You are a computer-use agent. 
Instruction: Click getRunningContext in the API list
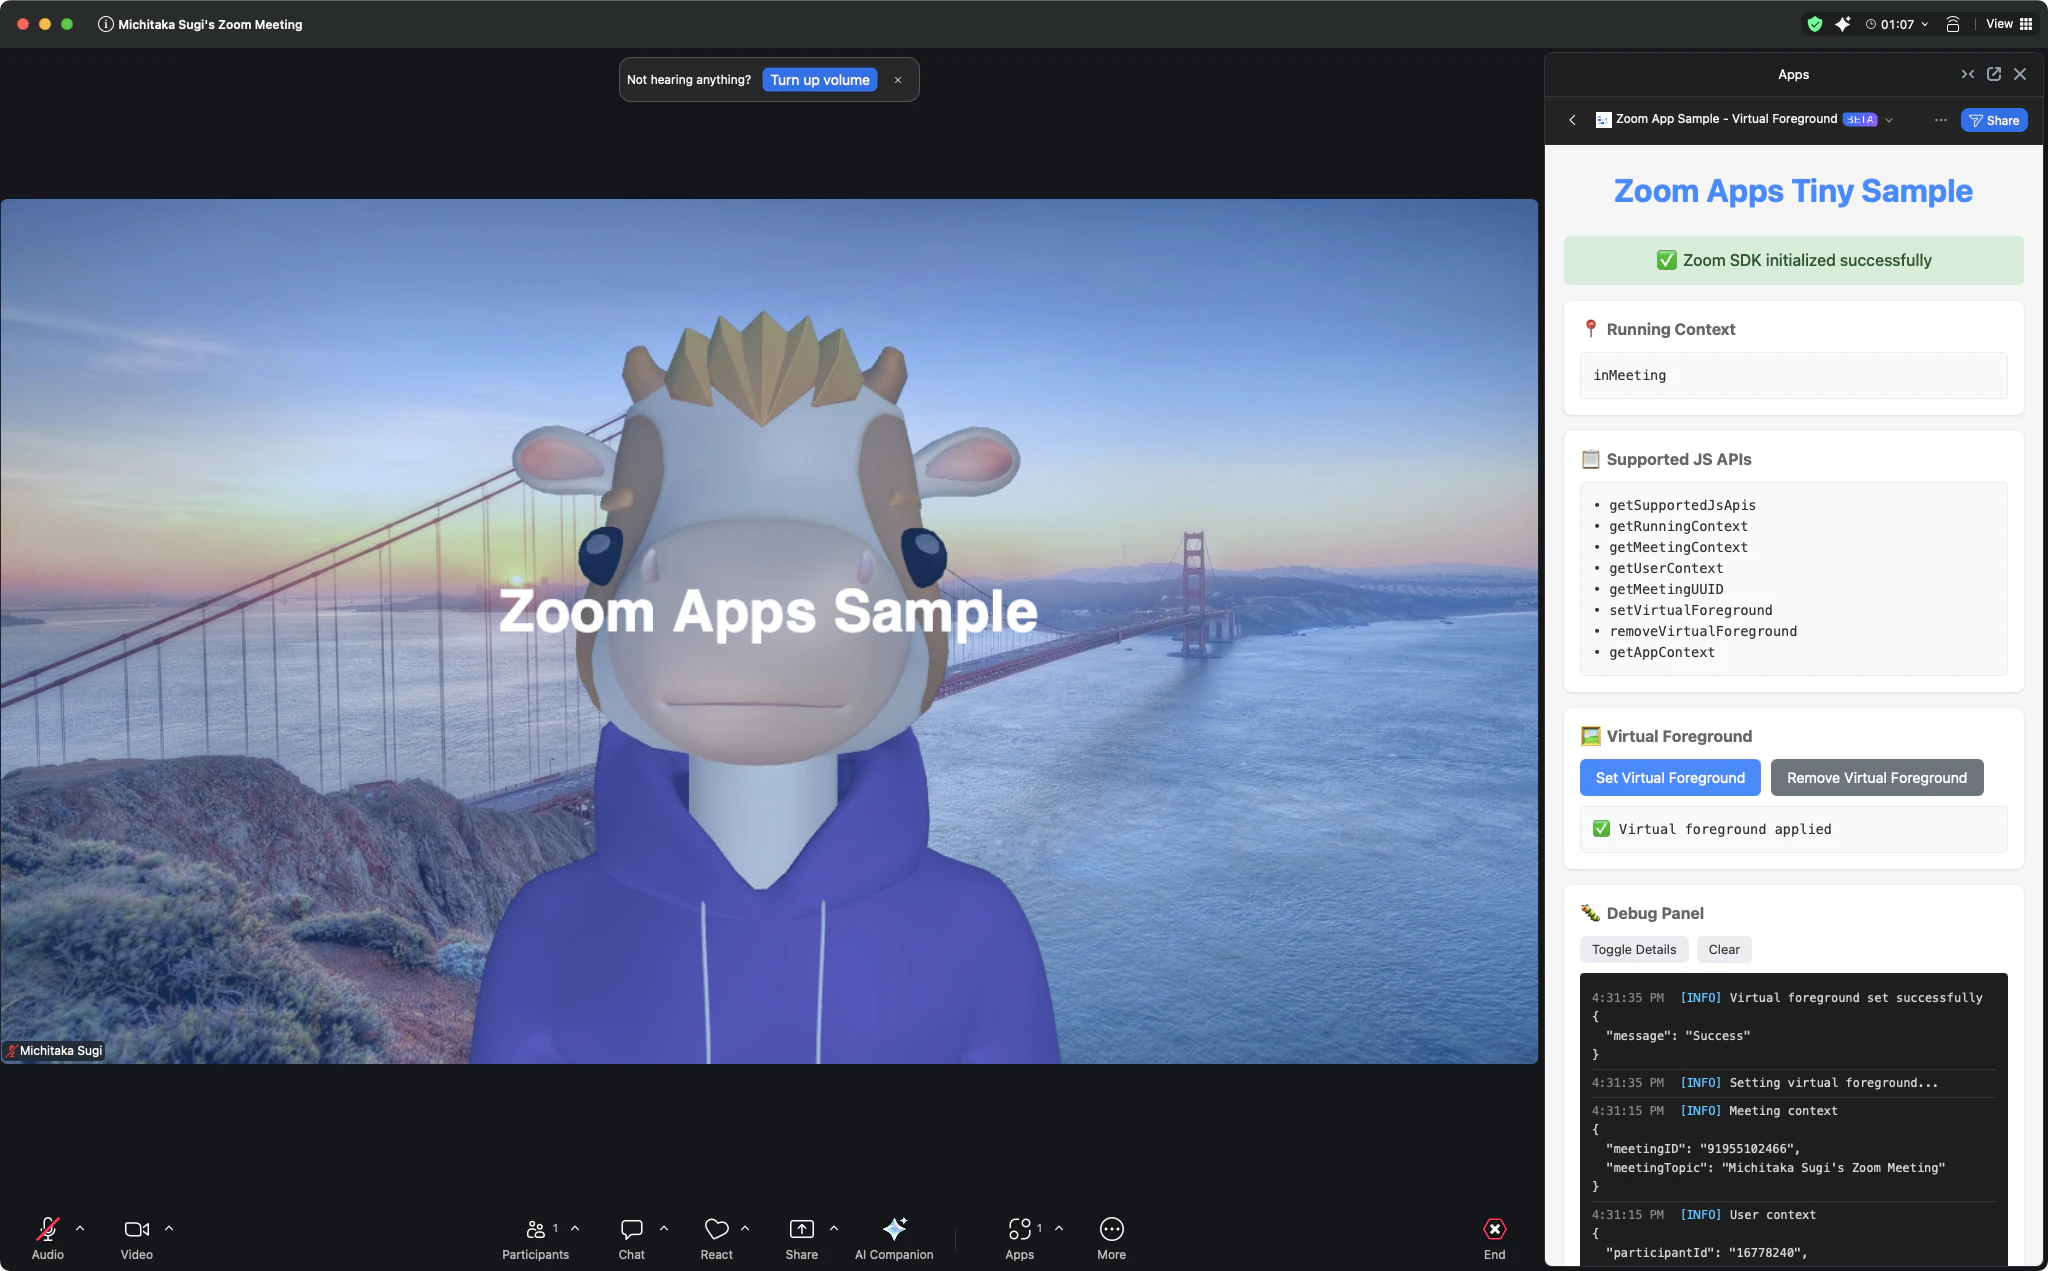pos(1678,526)
